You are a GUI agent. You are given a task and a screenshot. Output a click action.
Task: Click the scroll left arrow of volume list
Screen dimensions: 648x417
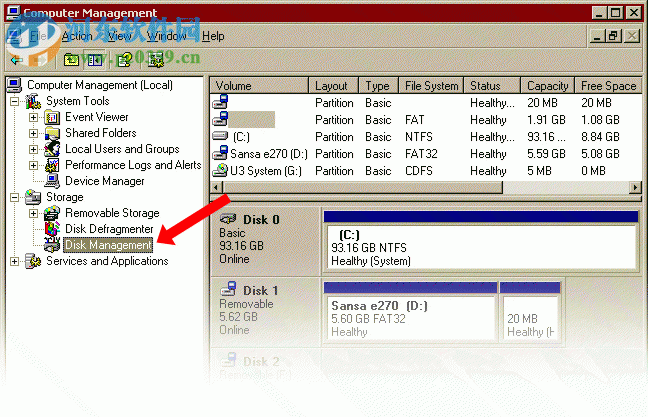pos(216,187)
